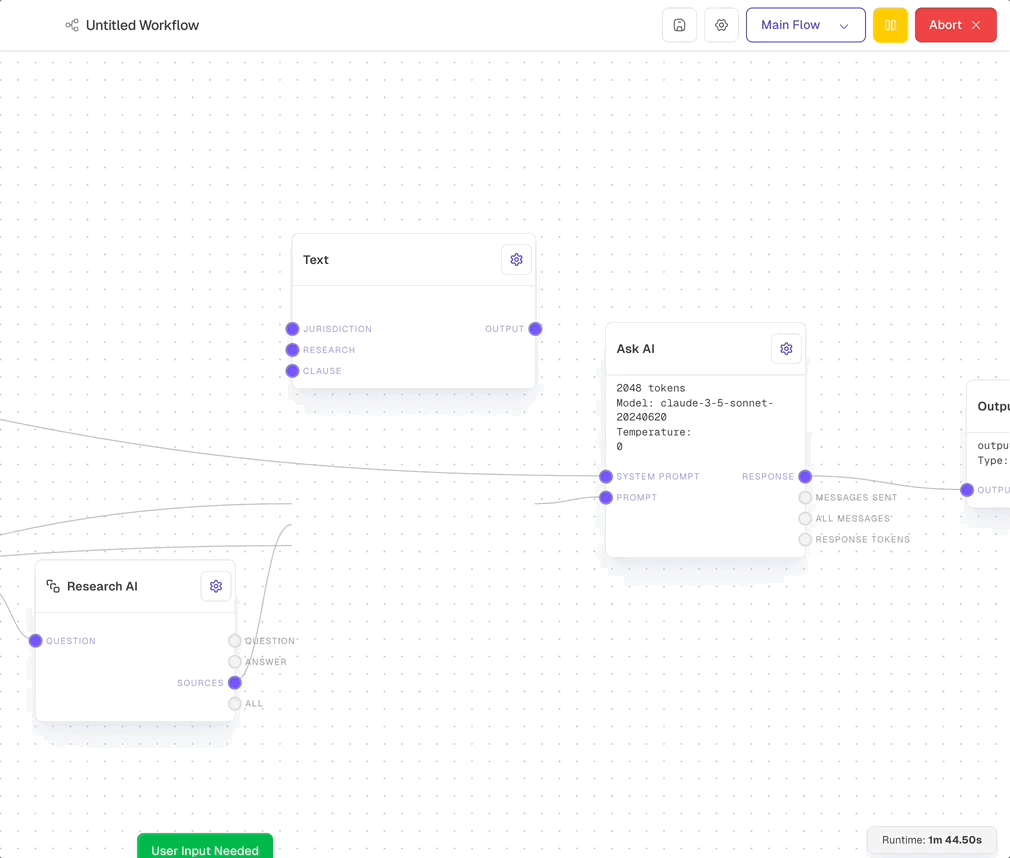The height and width of the screenshot is (858, 1010).
Task: Open the Main Flow dropdown
Action: tap(806, 25)
